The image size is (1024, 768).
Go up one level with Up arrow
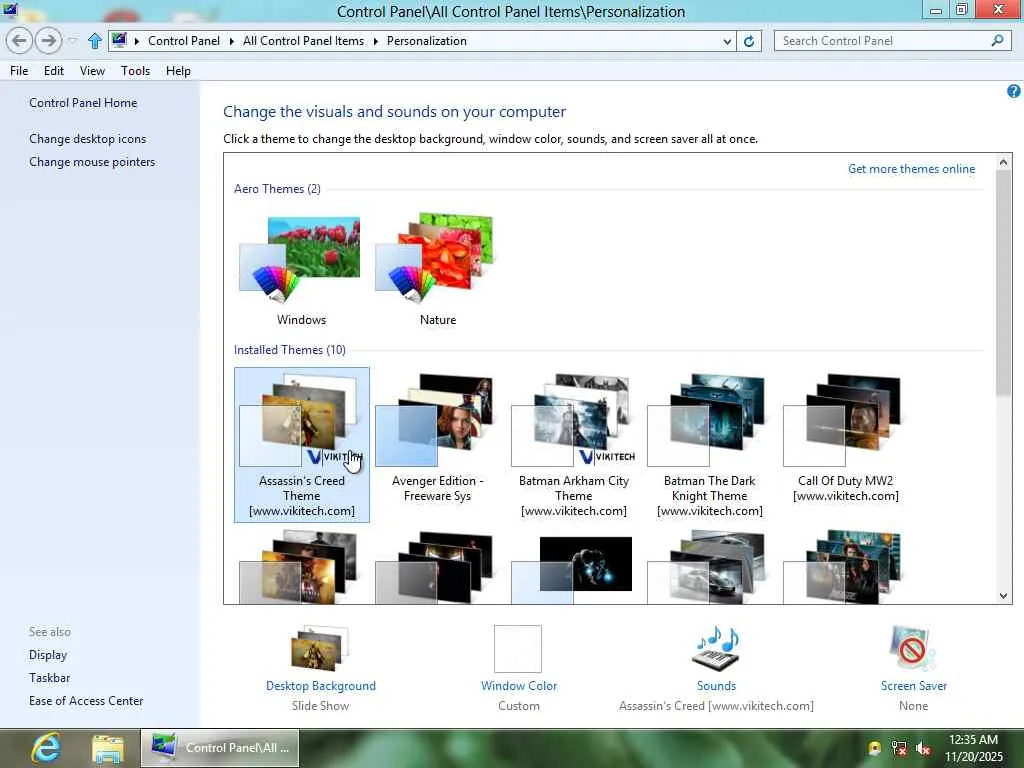coord(95,41)
